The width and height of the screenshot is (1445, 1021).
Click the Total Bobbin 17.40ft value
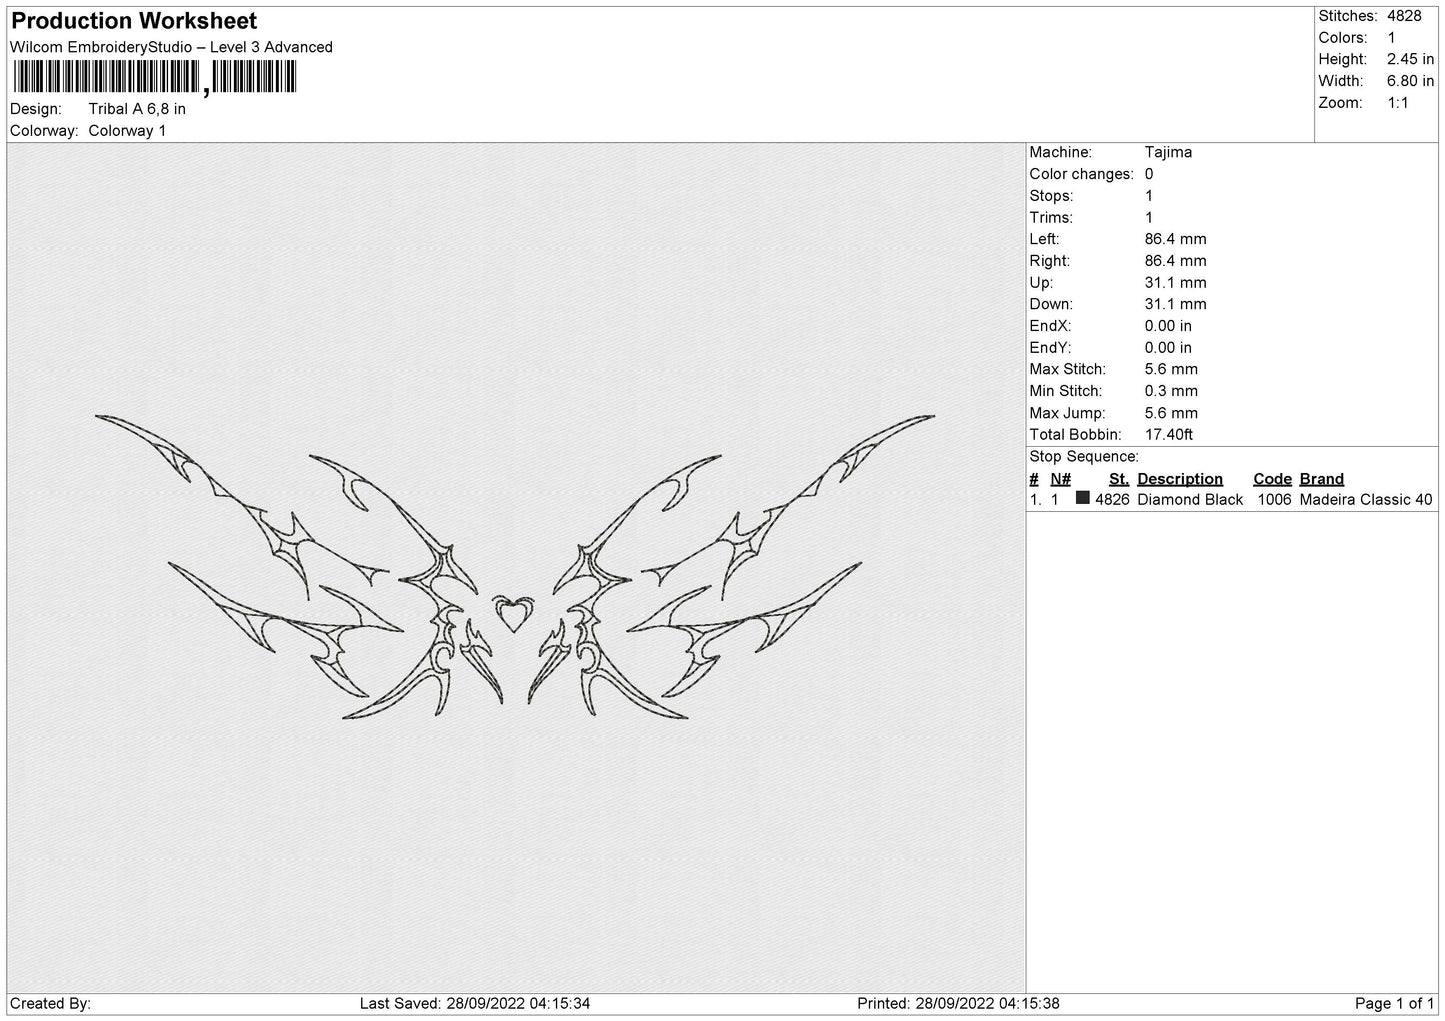point(1169,434)
